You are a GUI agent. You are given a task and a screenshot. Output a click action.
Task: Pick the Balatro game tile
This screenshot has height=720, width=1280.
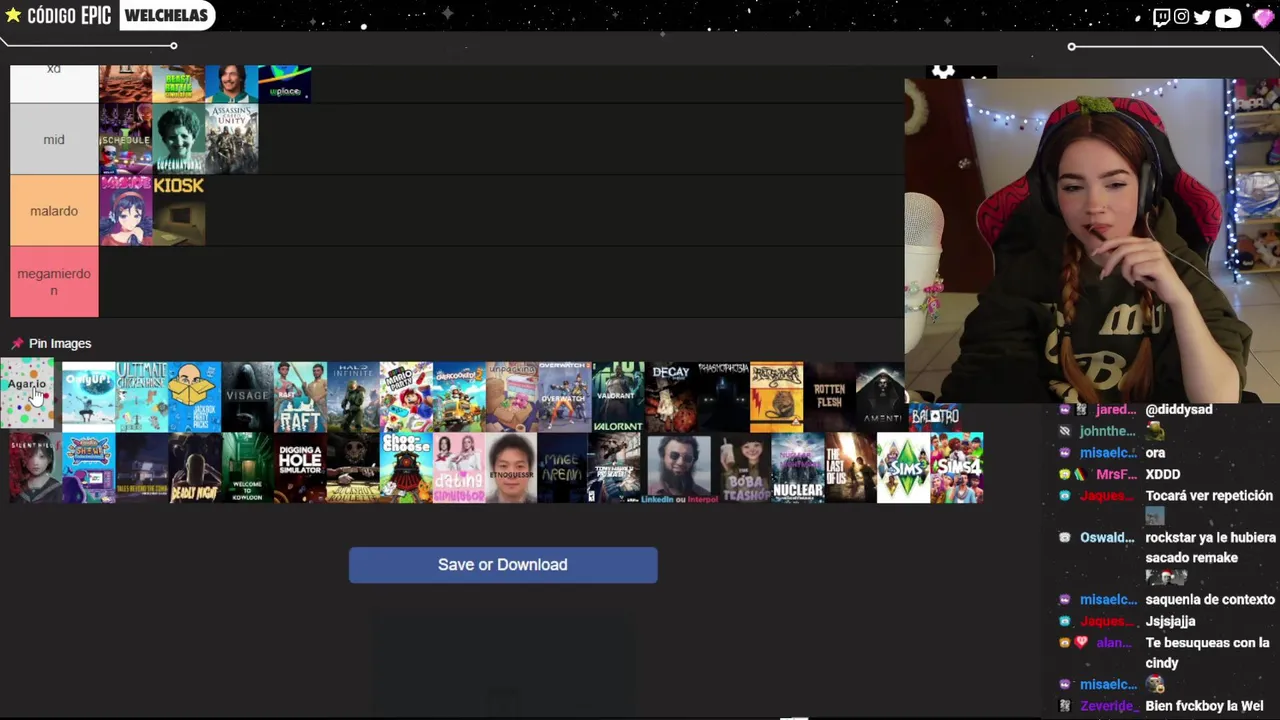[x=934, y=416]
